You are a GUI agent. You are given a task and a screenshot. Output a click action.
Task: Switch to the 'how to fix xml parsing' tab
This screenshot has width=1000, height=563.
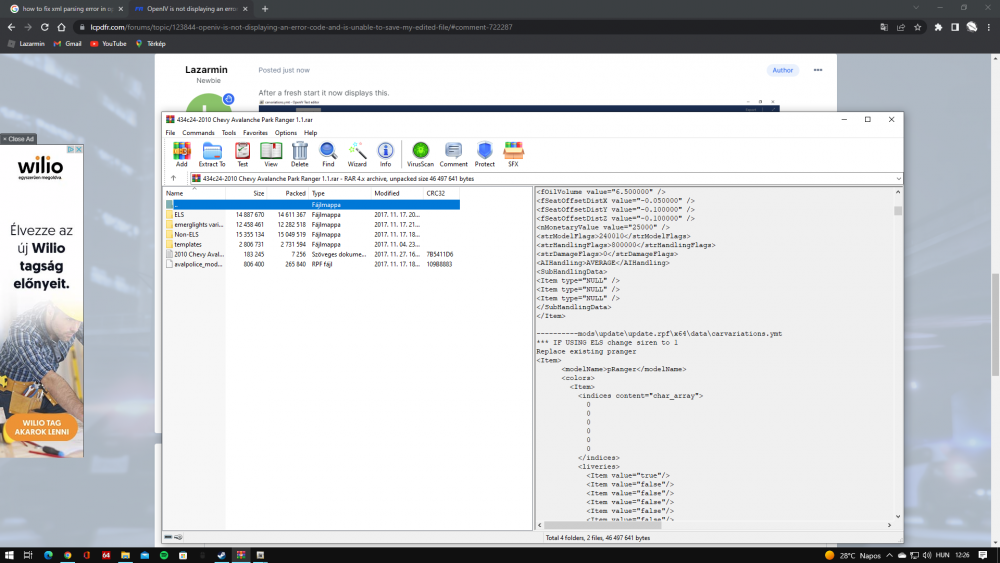pos(65,8)
